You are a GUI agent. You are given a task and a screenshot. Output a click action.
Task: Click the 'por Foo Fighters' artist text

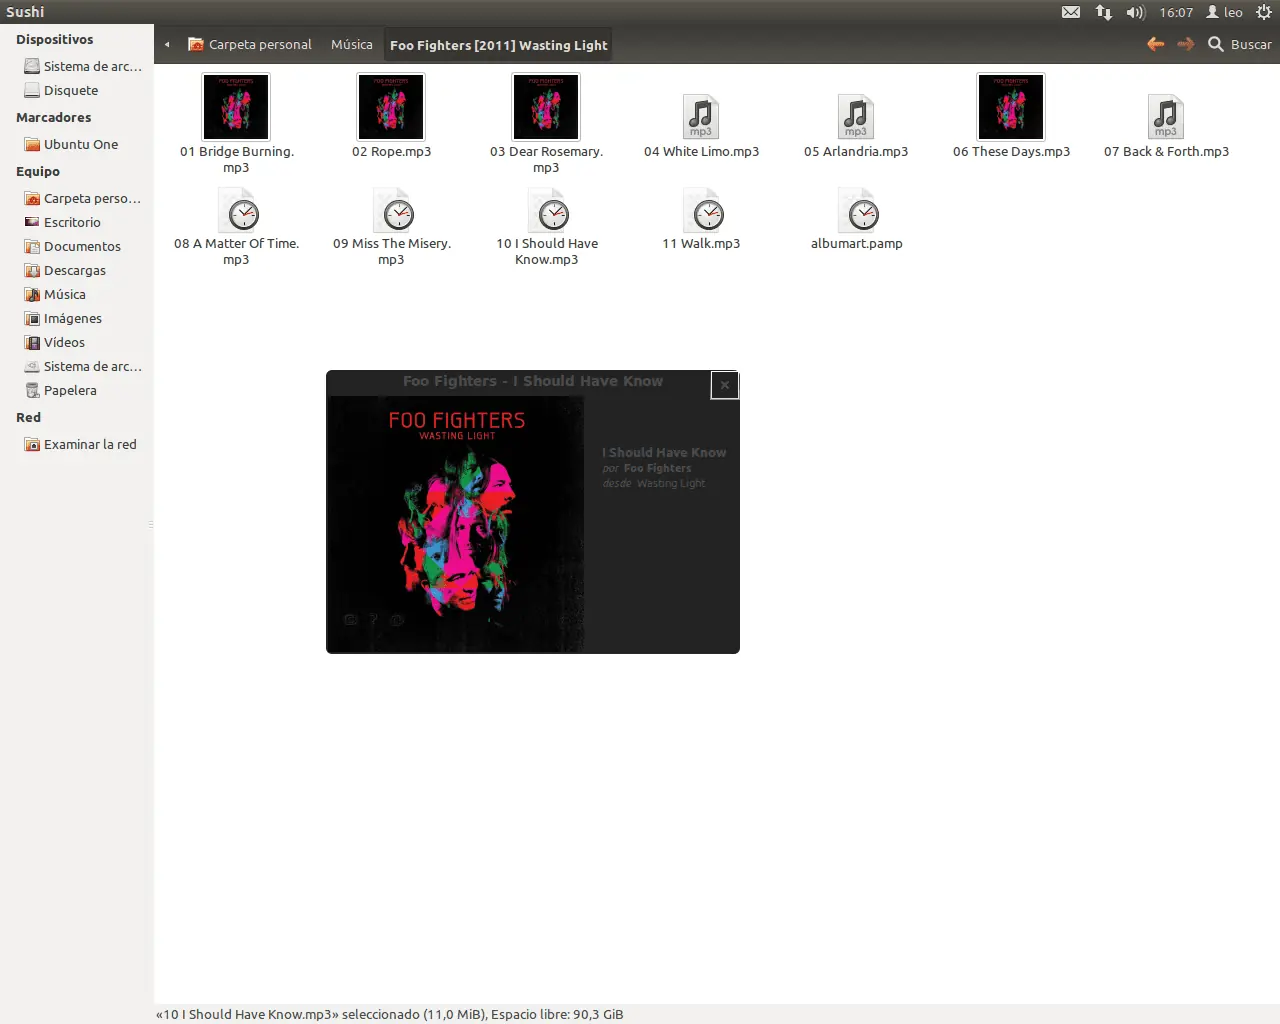(647, 468)
